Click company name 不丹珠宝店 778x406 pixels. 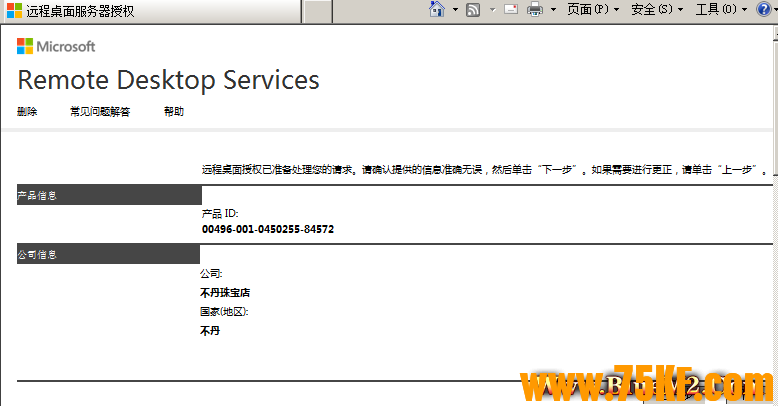pos(225,293)
